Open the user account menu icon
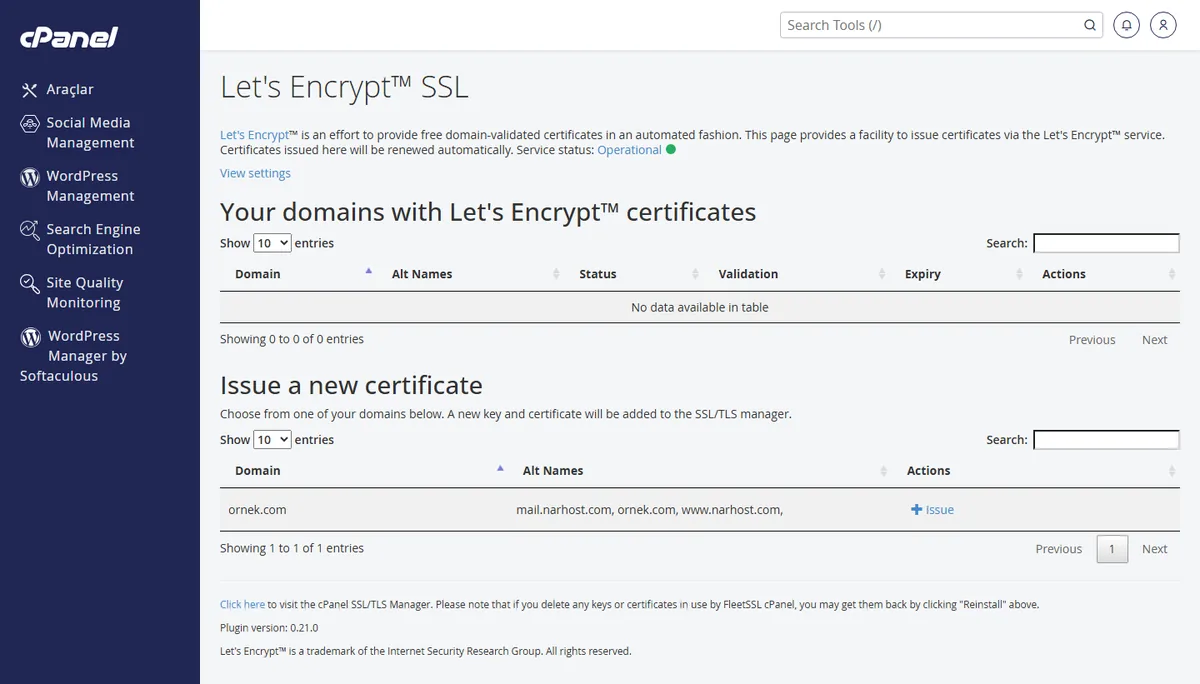Image resolution: width=1200 pixels, height=684 pixels. [x=1163, y=25]
